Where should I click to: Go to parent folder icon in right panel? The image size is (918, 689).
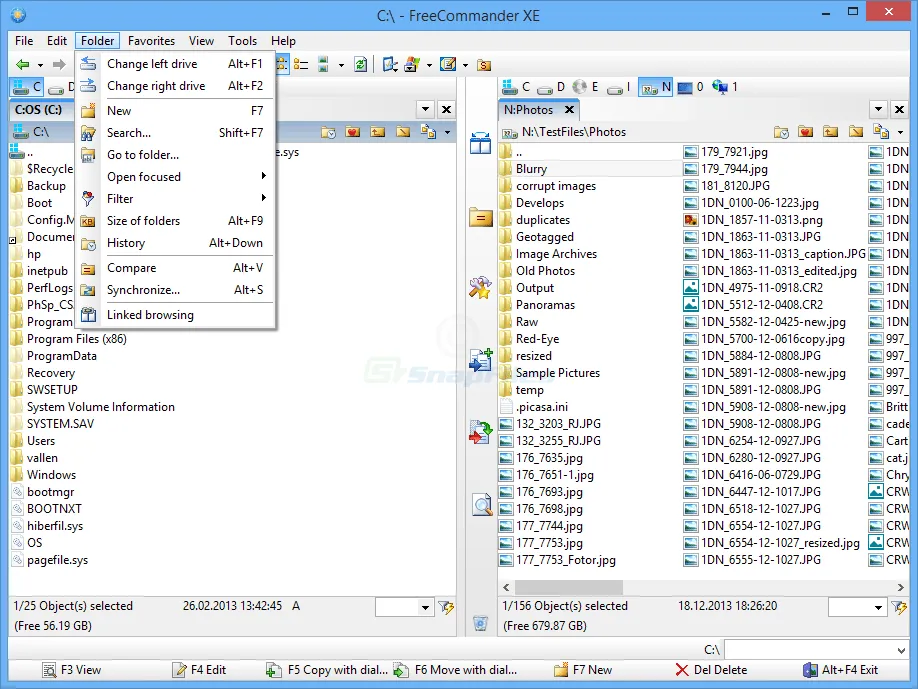(x=830, y=132)
